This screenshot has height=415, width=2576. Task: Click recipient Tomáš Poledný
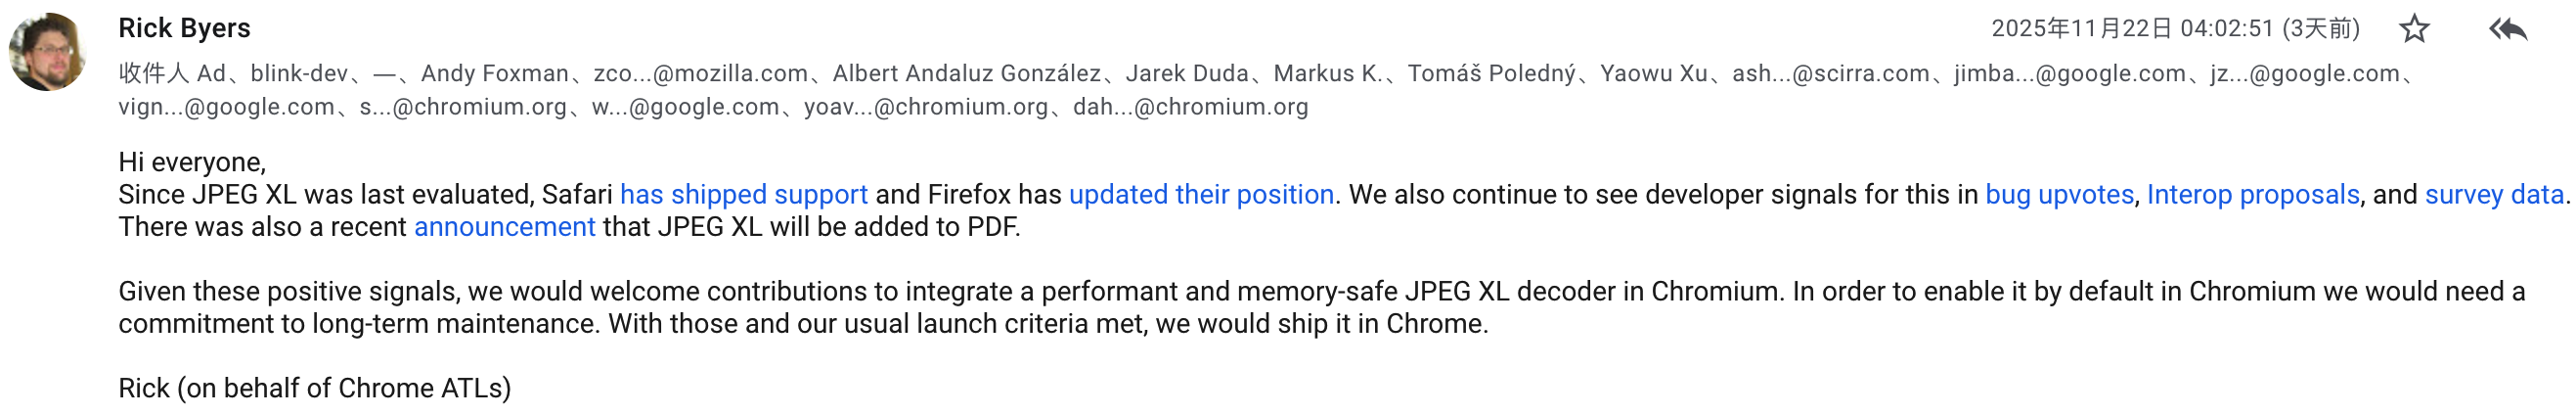click(1491, 73)
